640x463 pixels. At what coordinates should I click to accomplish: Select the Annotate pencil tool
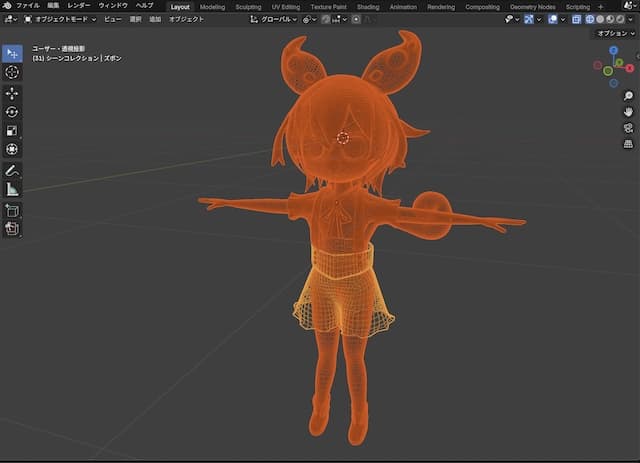tap(12, 170)
